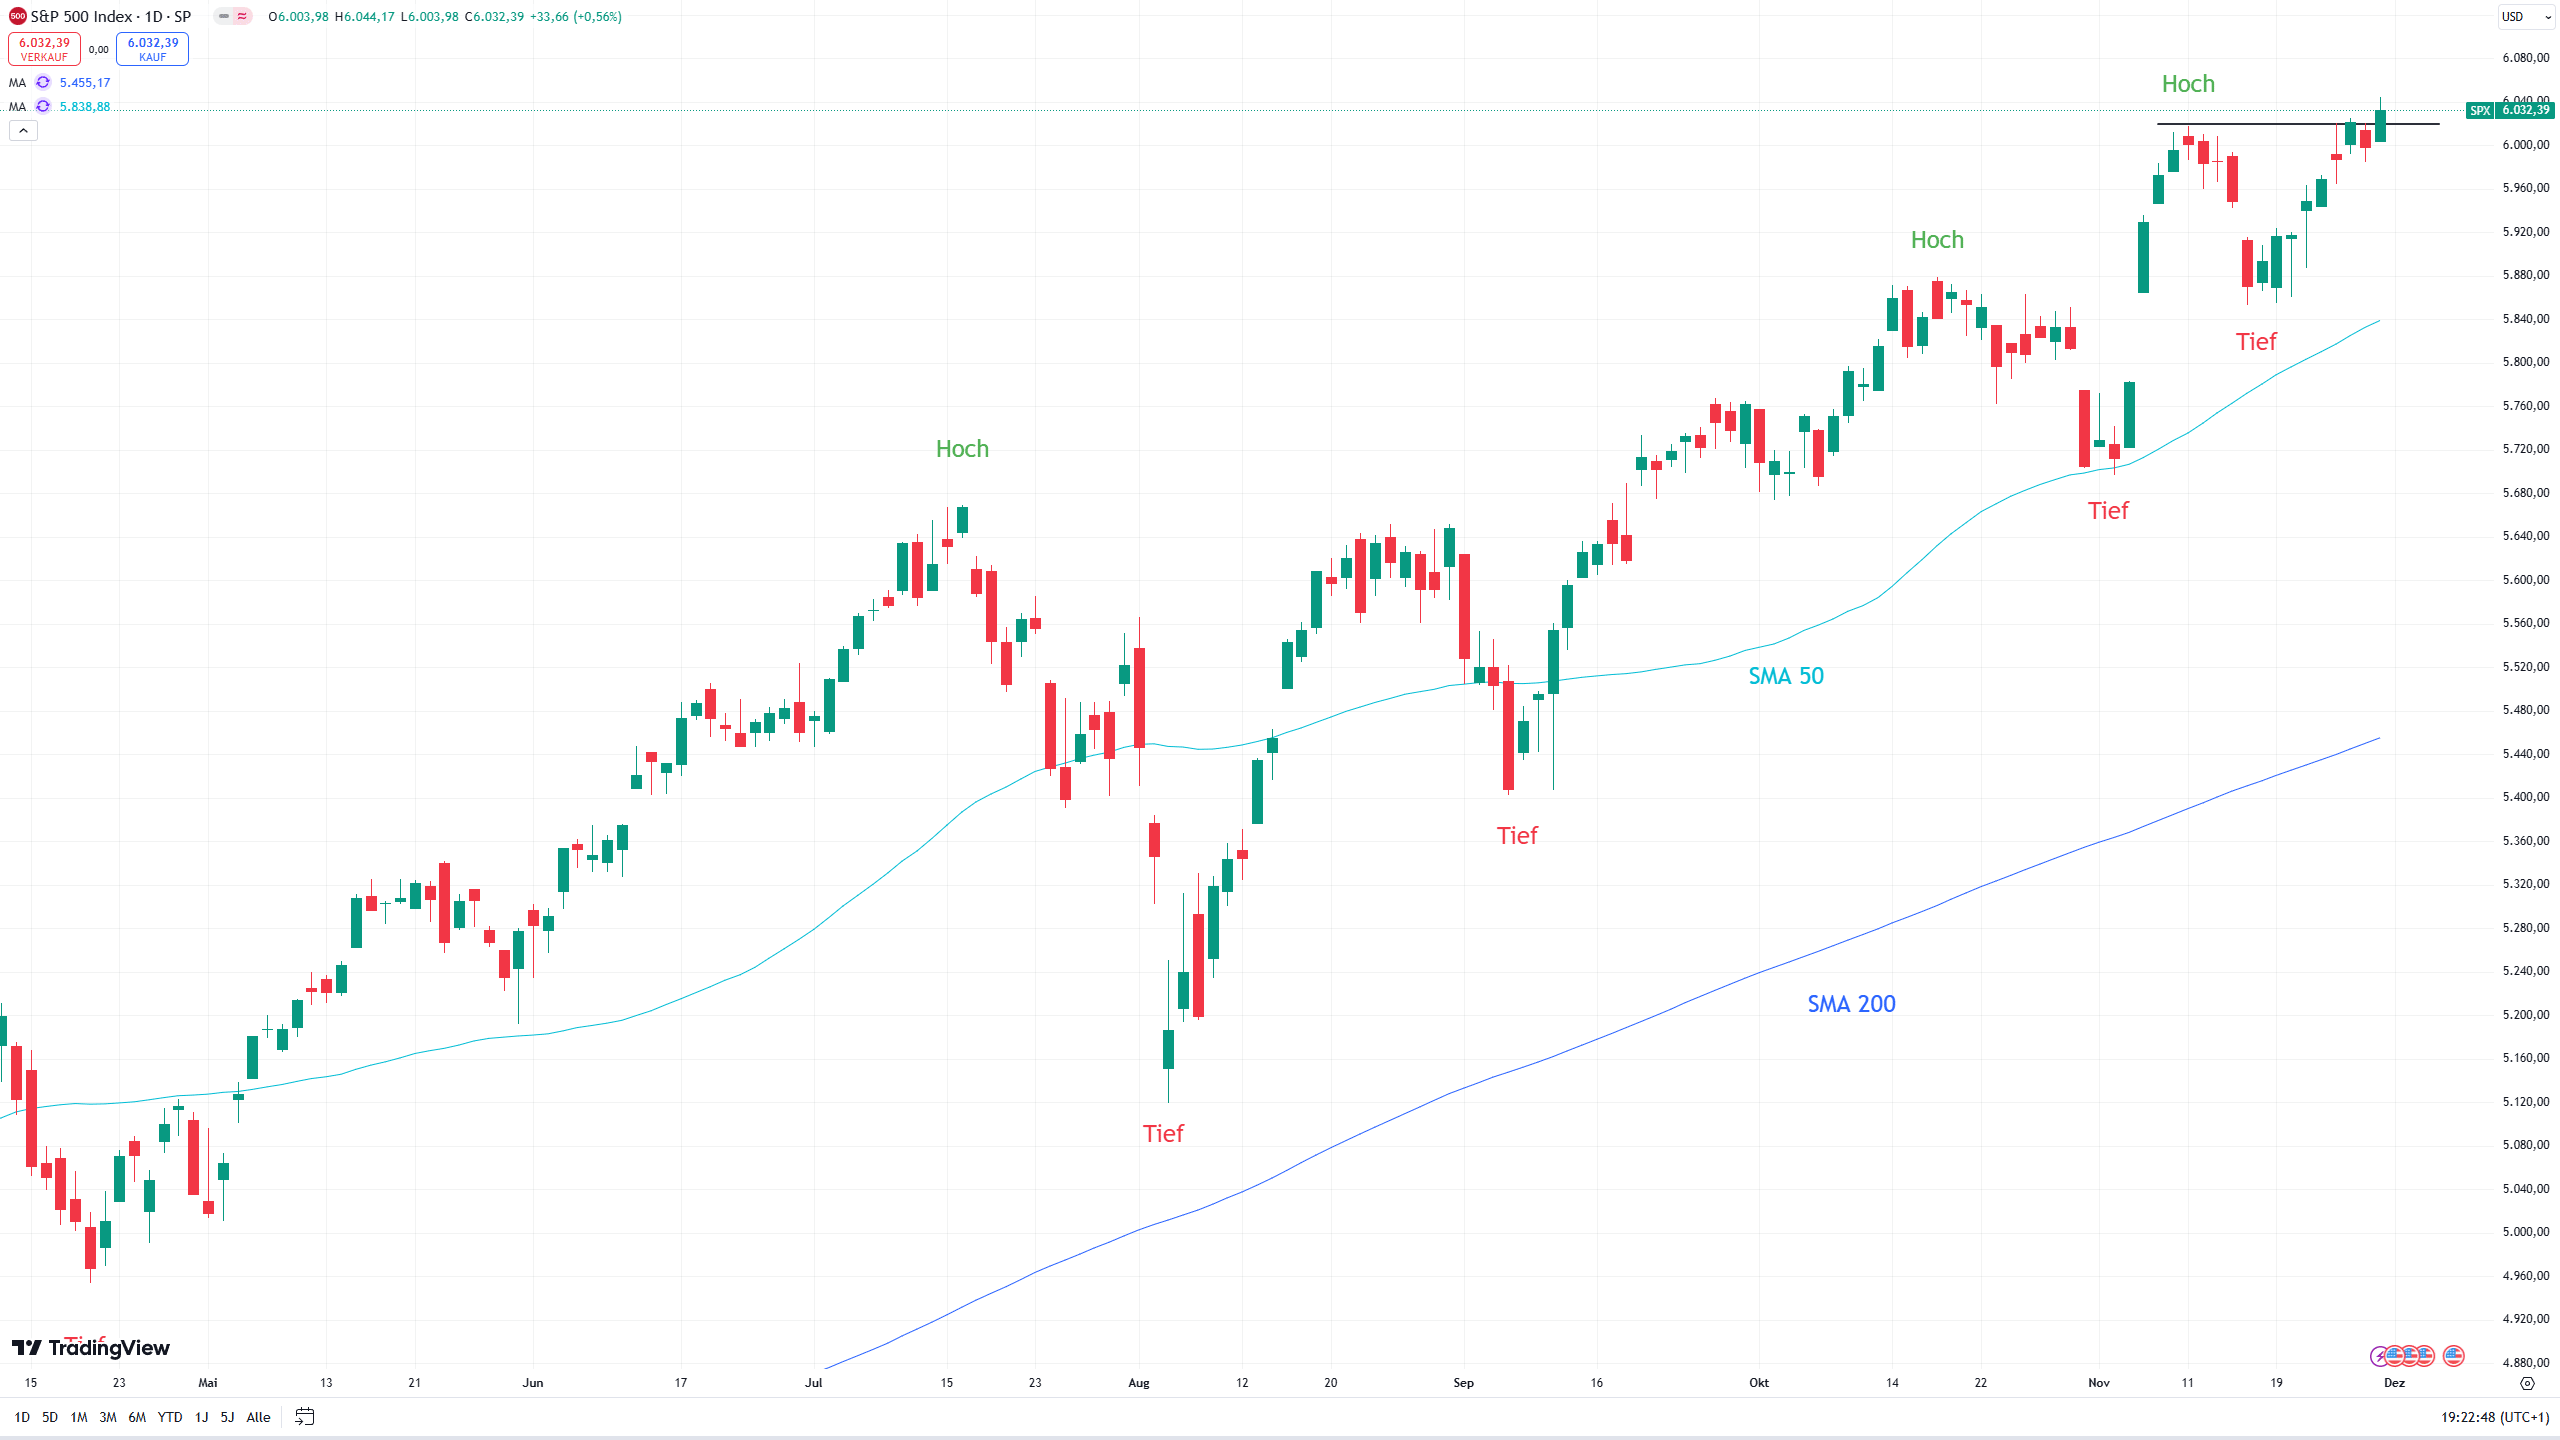Click the 4.880,00 price axis label
Viewport: 2560px width, 1440px height.
pos(2526,1362)
